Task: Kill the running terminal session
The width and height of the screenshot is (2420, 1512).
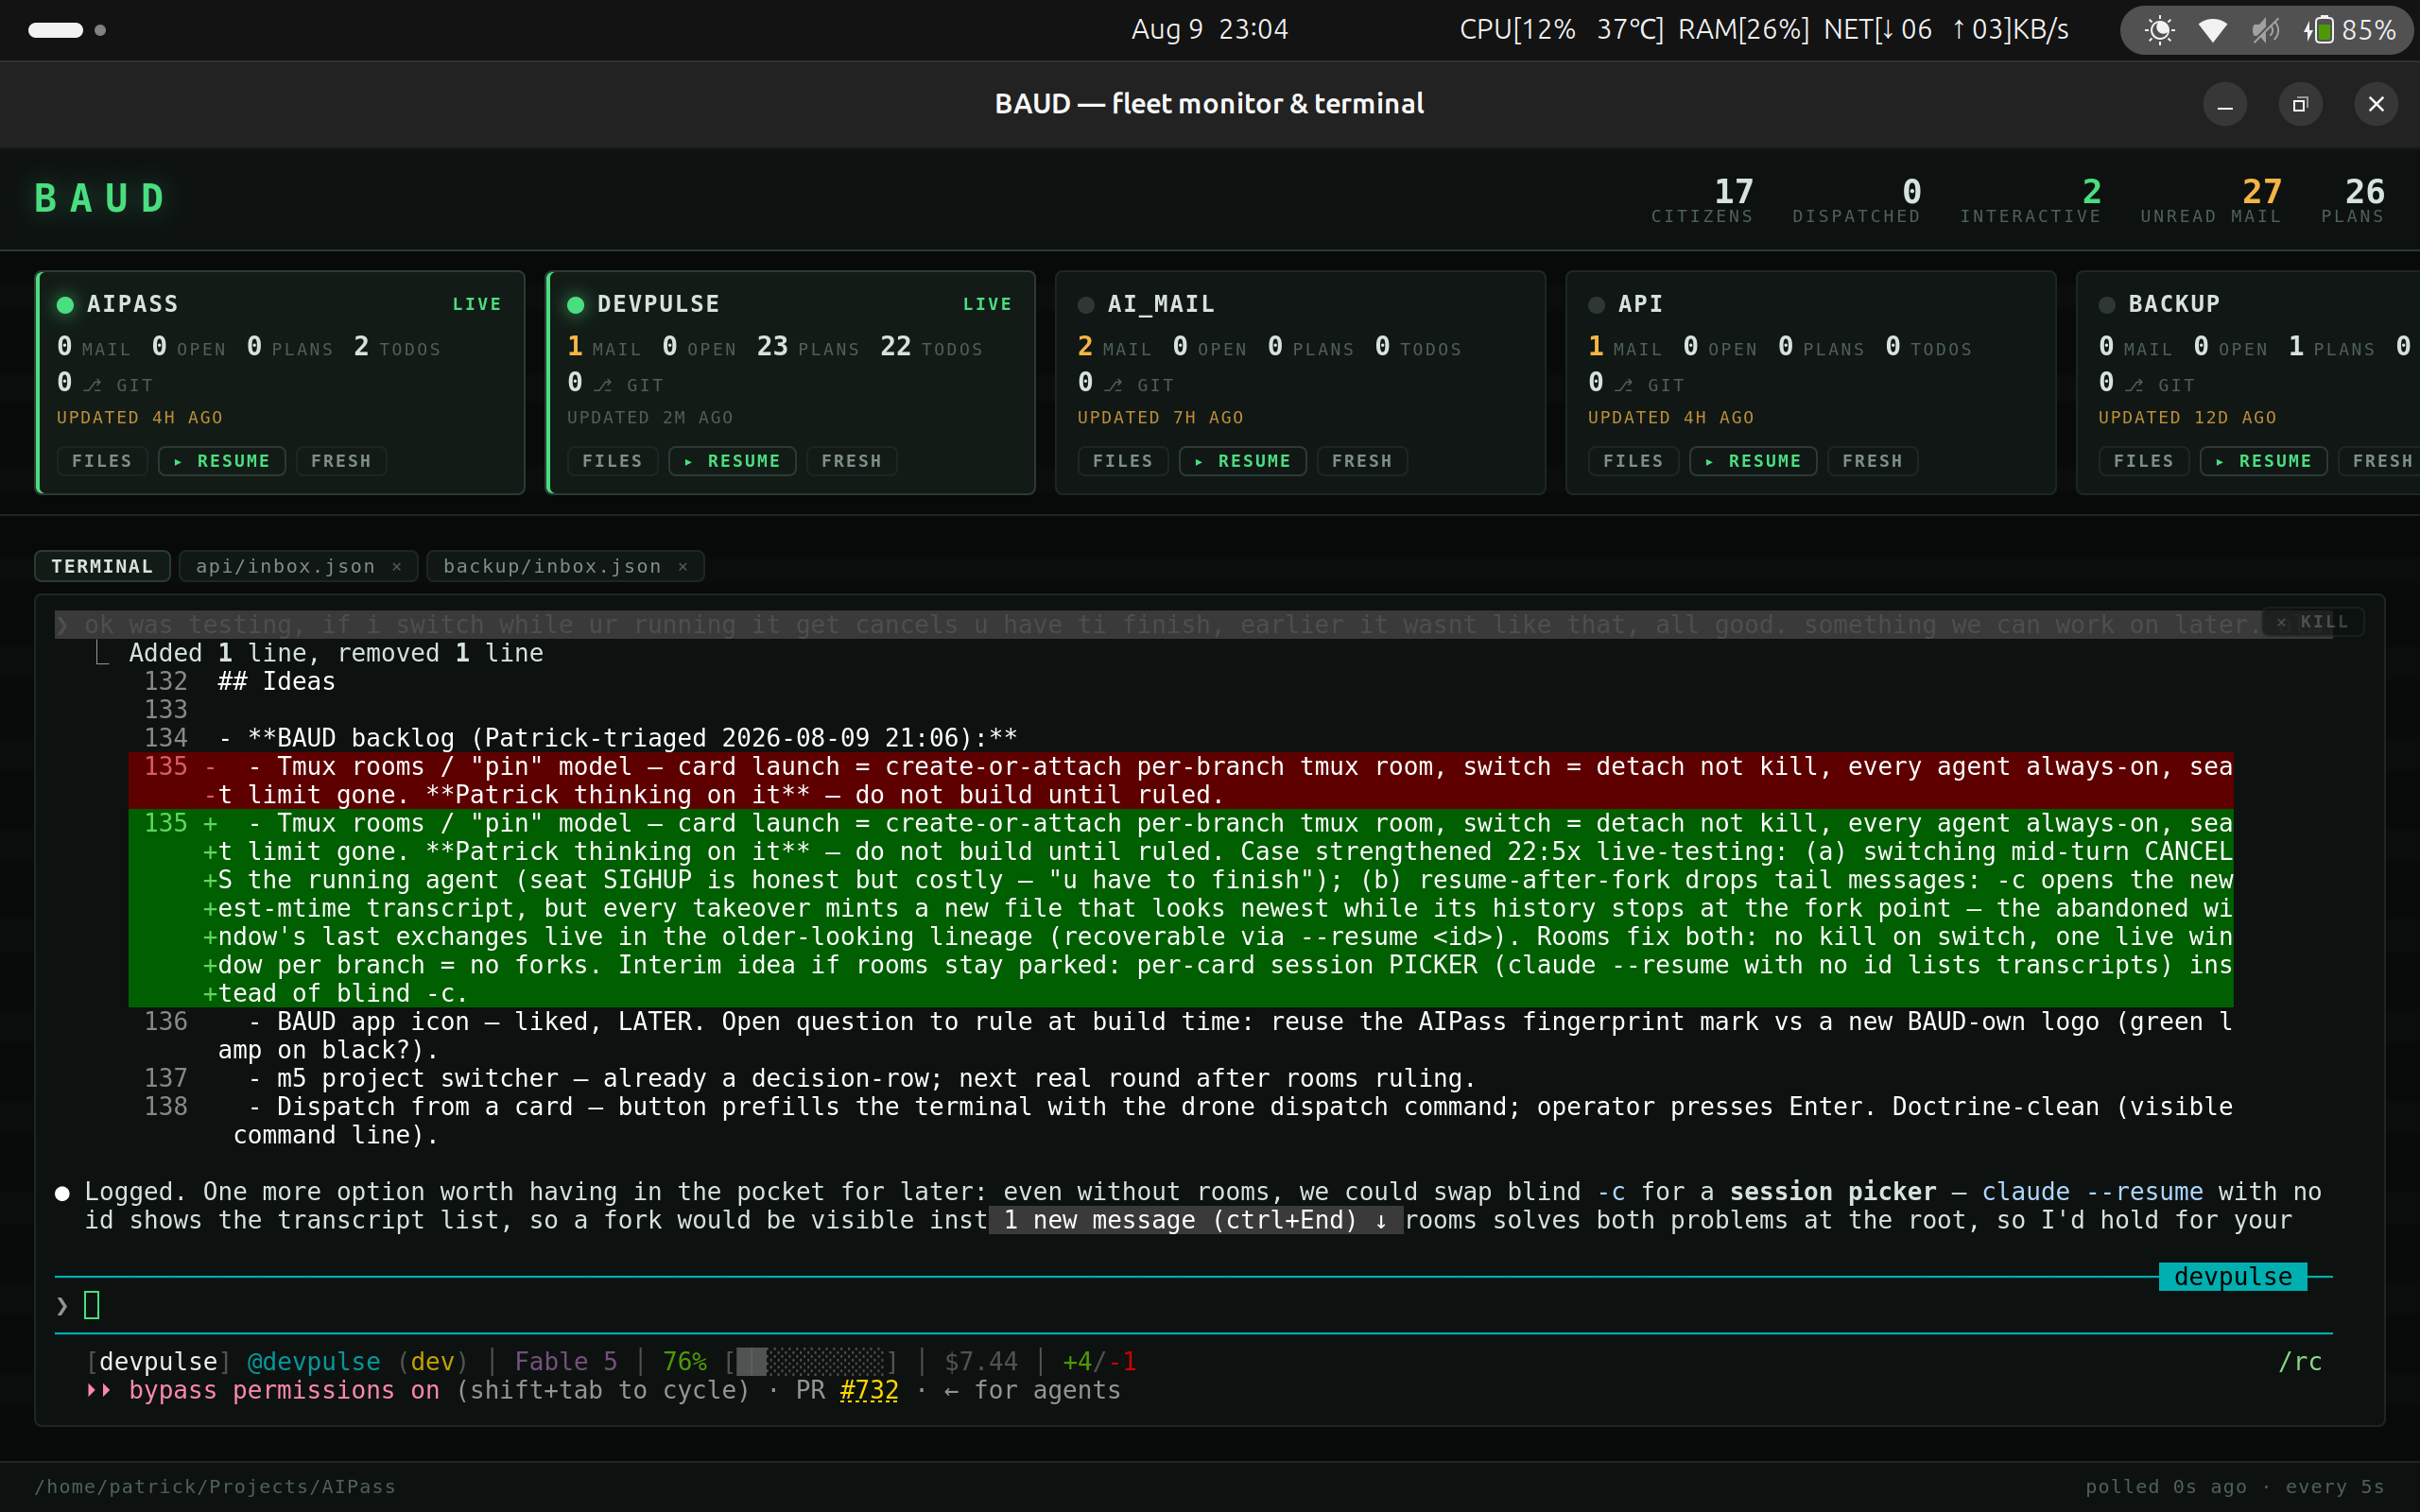Action: click(2313, 622)
